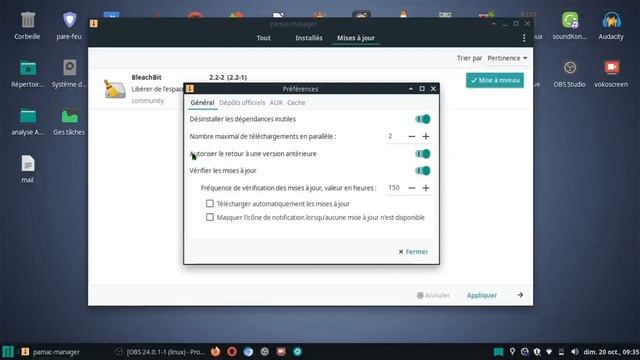The height and width of the screenshot is (360, 640).
Task: Click the BleachBit package name
Action: point(147,77)
